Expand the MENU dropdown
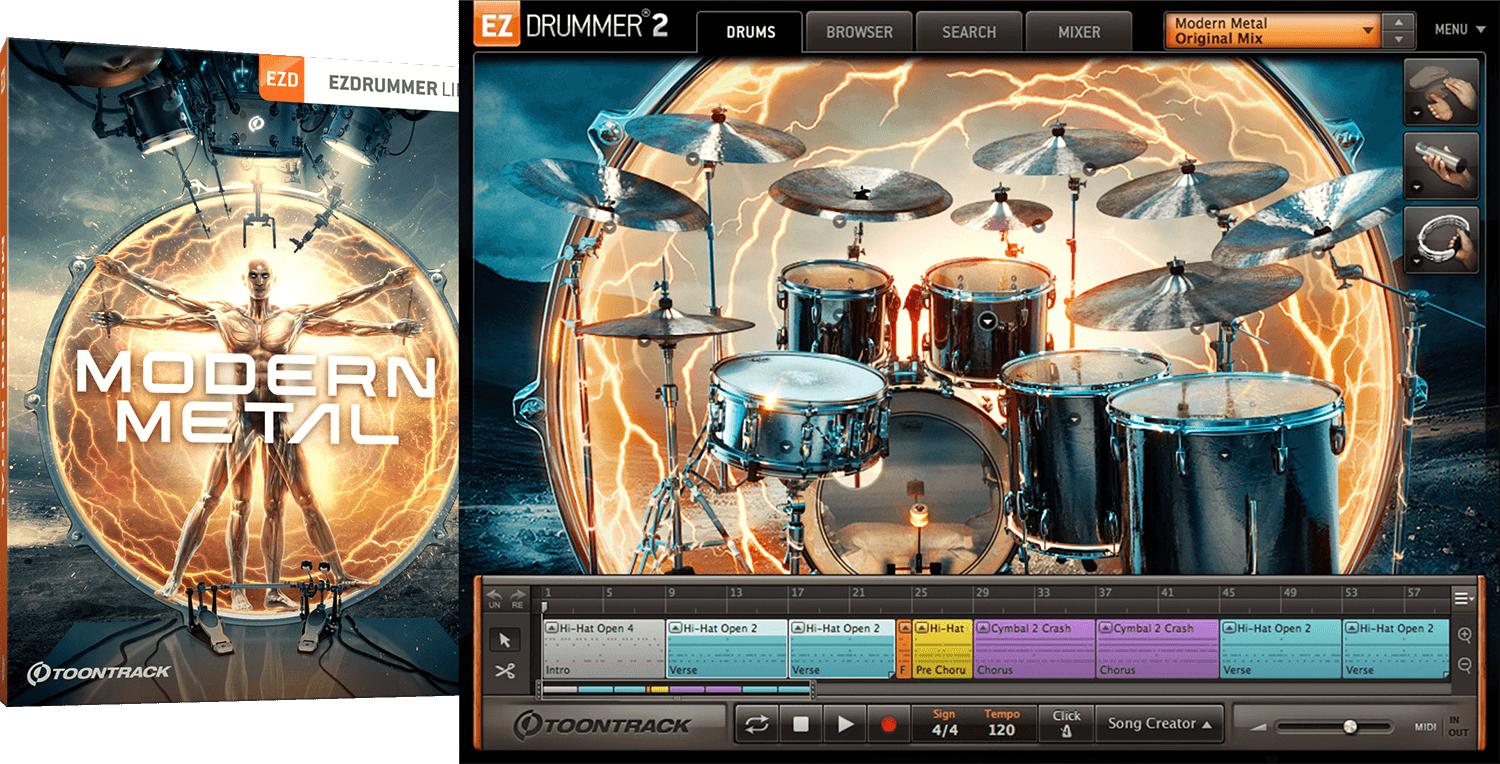The width and height of the screenshot is (1500, 764). pyautogui.click(x=1460, y=30)
